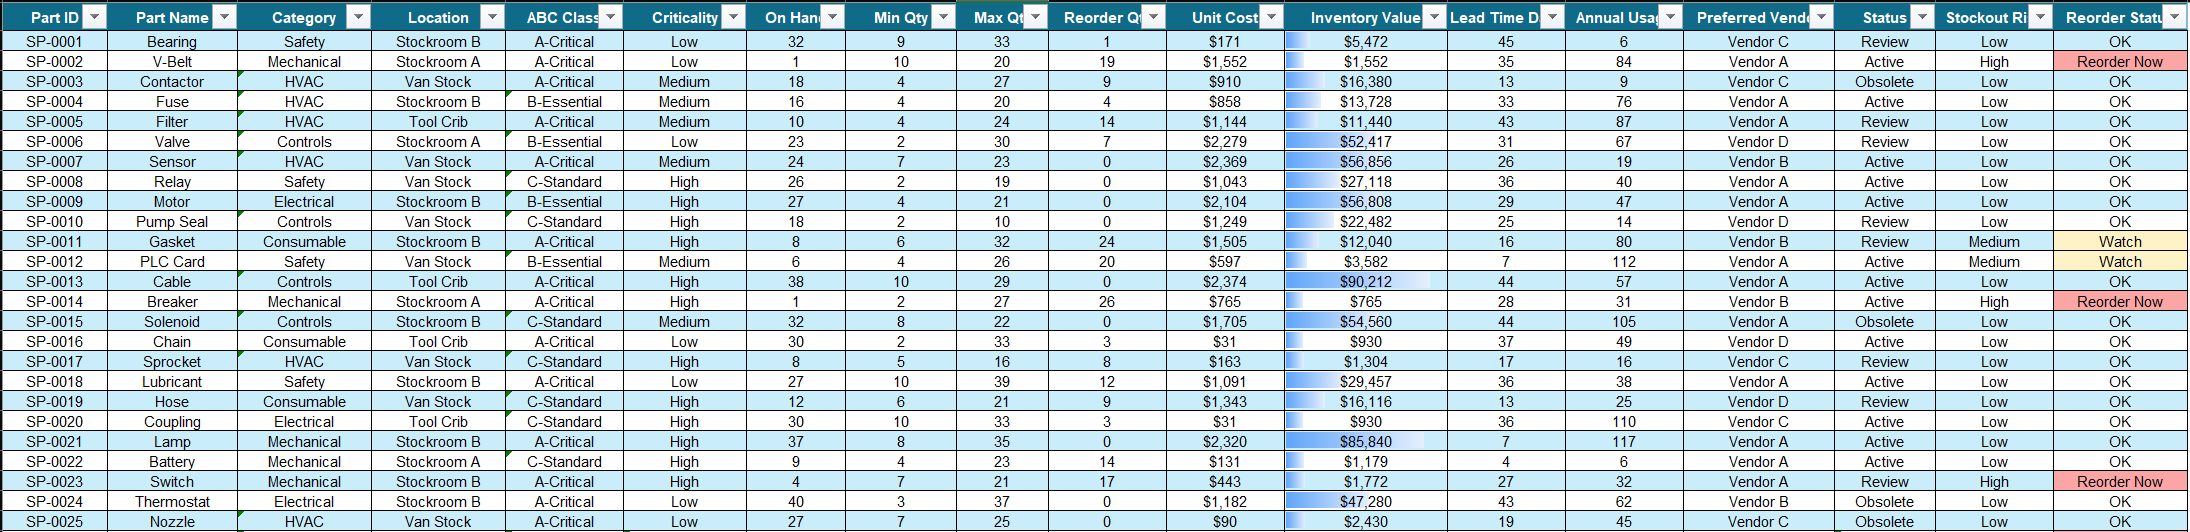The width and height of the screenshot is (2190, 532).
Task: Select the Inventory Value header cell
Action: click(1365, 17)
